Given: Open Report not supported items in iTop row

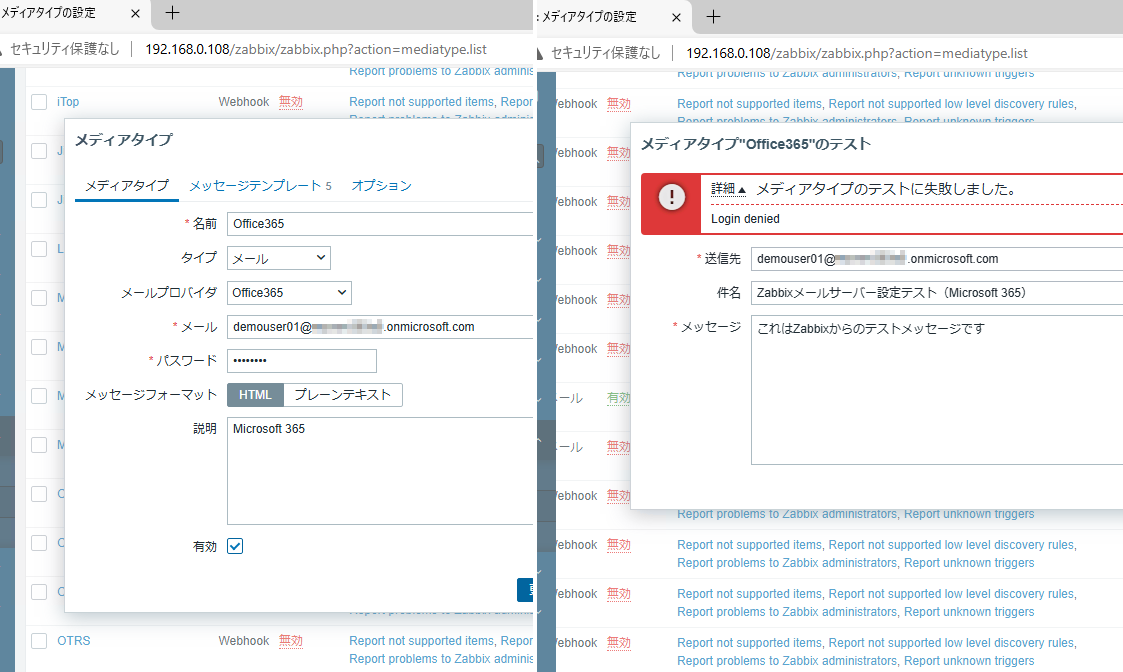Looking at the screenshot, I should click(421, 102).
